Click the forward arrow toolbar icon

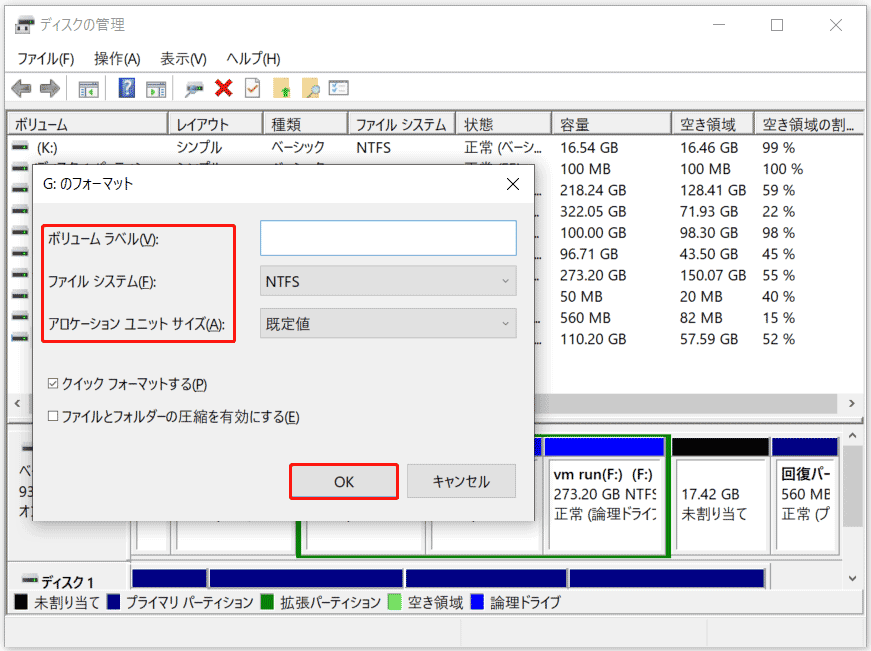(x=50, y=88)
